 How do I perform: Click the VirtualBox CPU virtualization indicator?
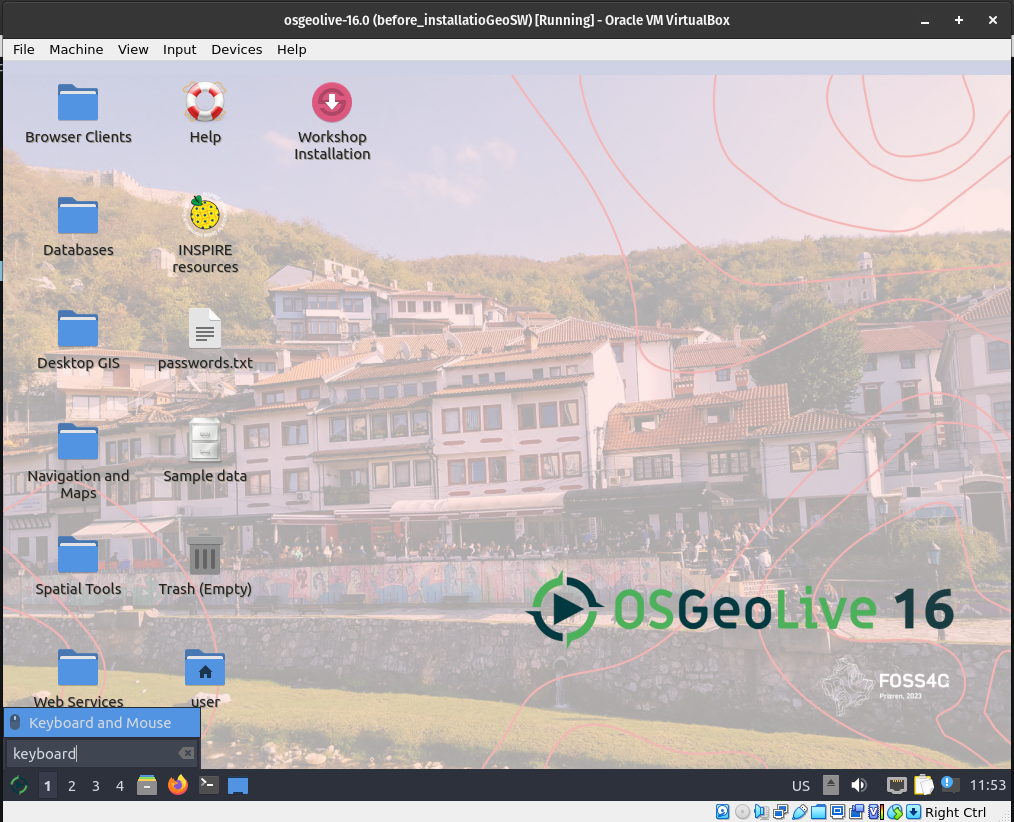click(876, 812)
